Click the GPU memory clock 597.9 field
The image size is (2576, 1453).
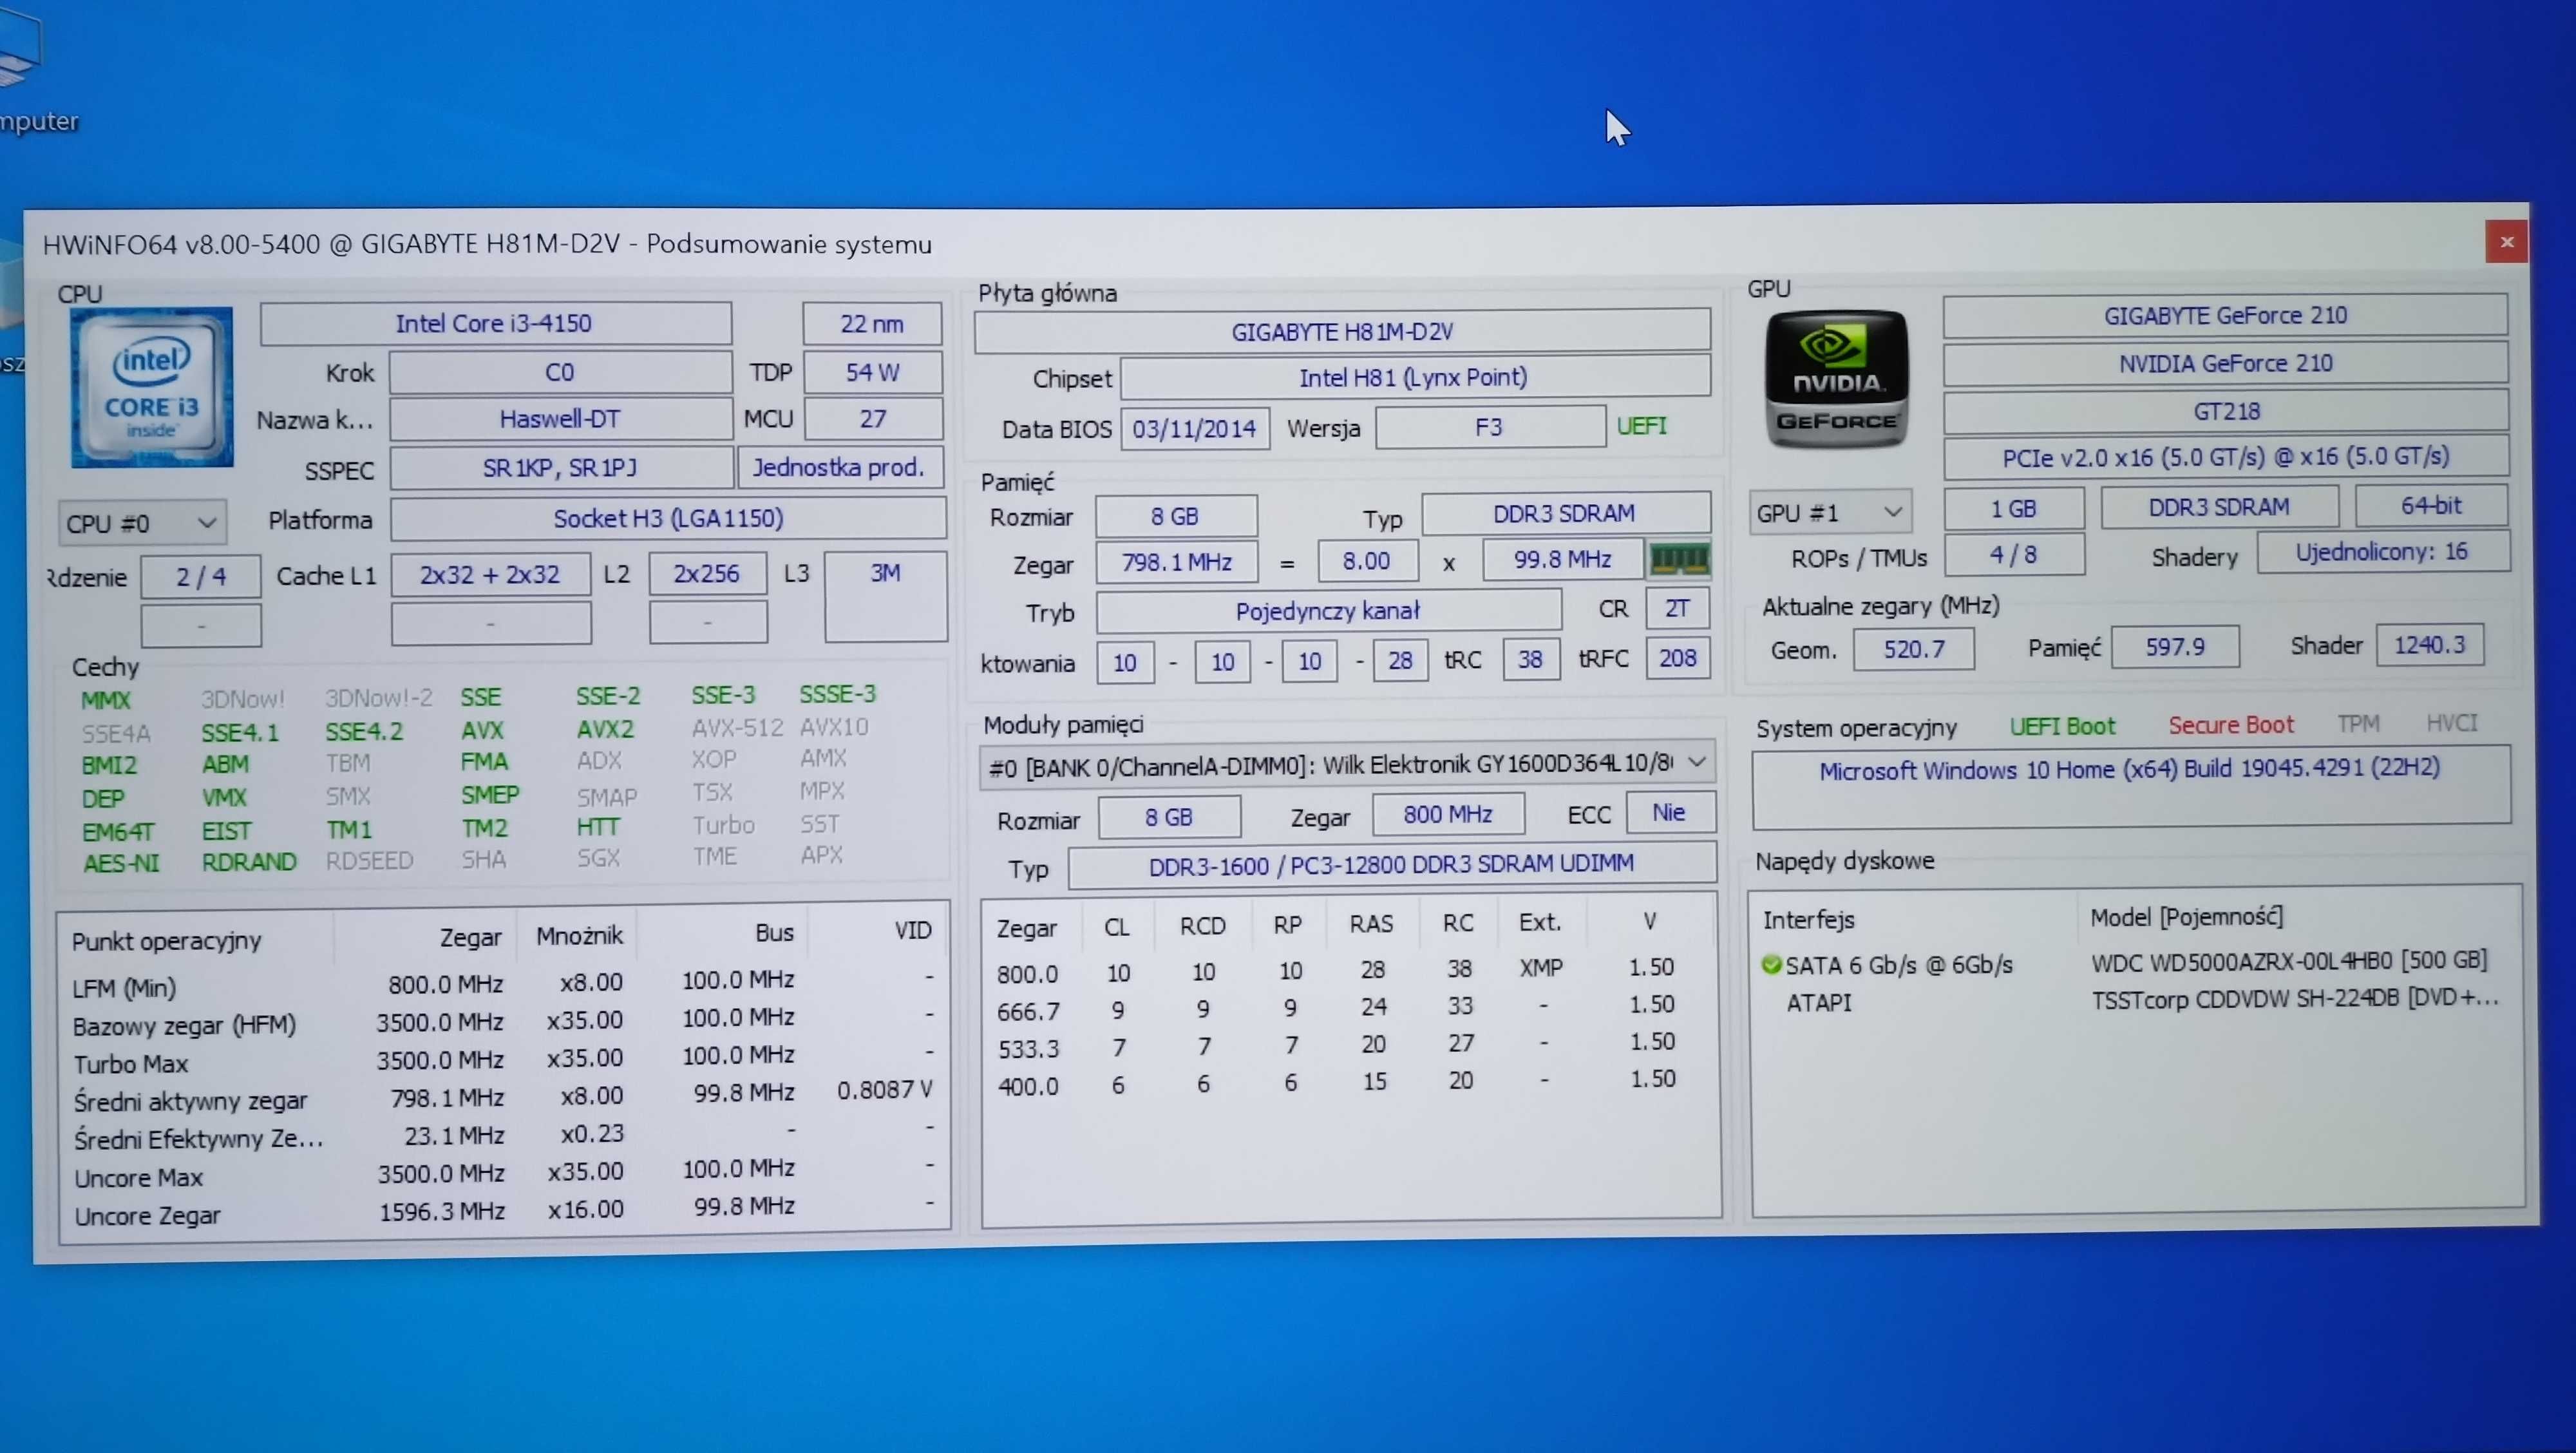(2175, 647)
